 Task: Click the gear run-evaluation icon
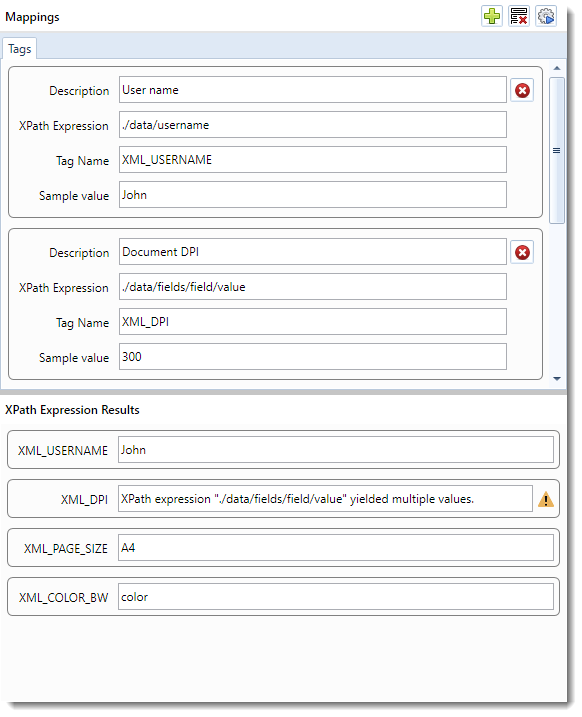pos(546,16)
